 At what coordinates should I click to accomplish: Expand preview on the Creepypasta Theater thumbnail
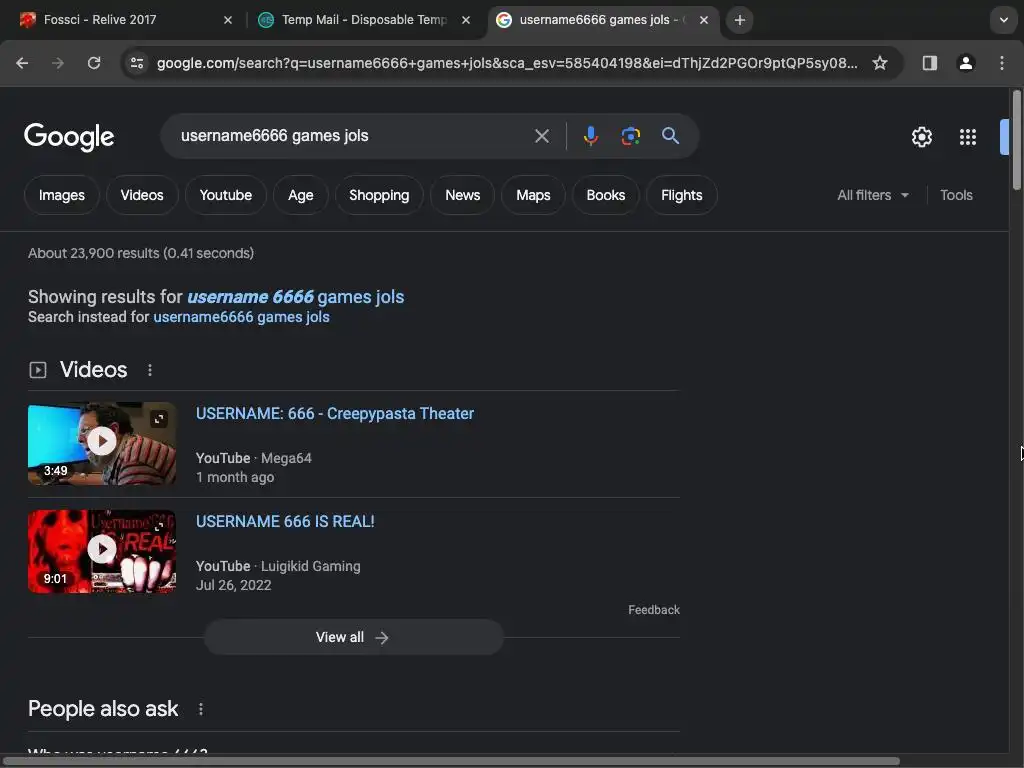pos(159,419)
